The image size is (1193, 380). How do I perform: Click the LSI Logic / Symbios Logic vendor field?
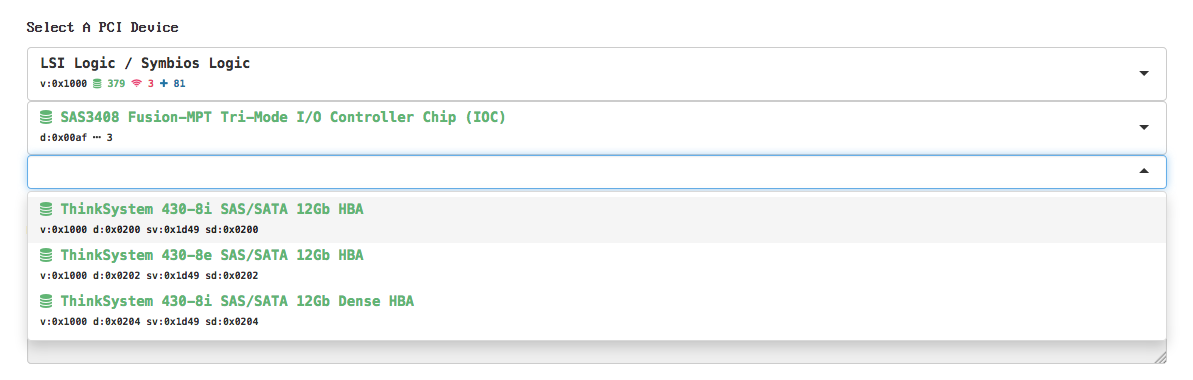tap(597, 73)
